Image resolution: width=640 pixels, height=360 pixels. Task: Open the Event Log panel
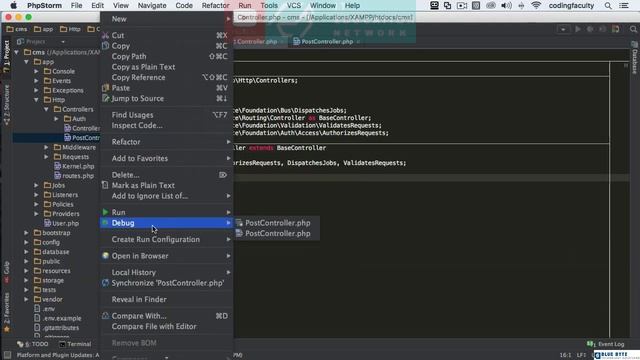[x=606, y=344]
